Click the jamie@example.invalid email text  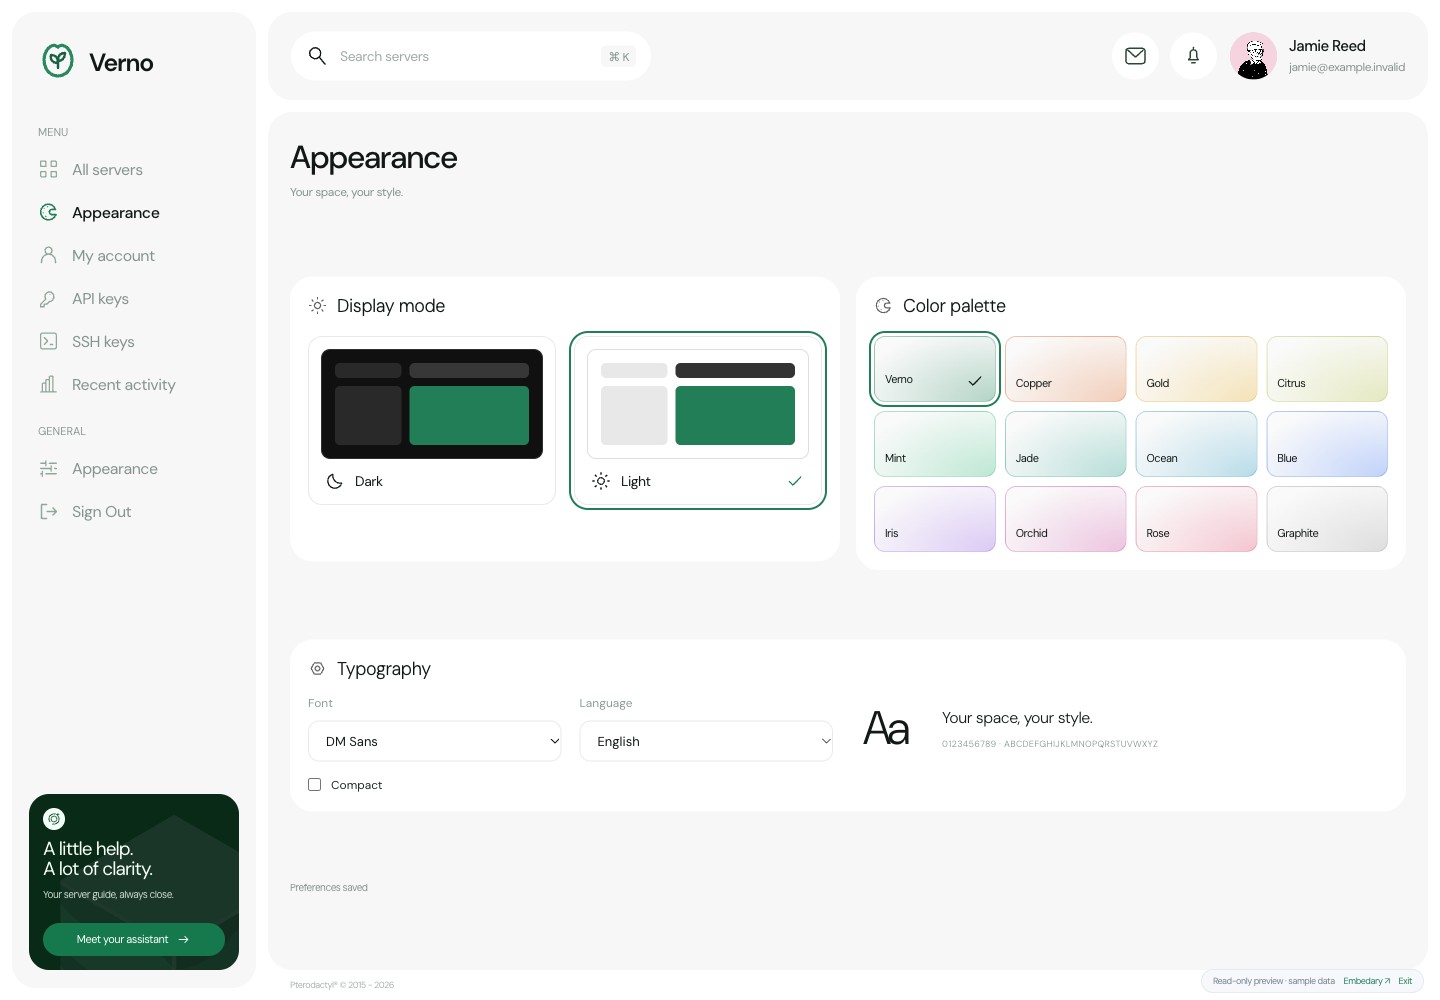(1347, 67)
